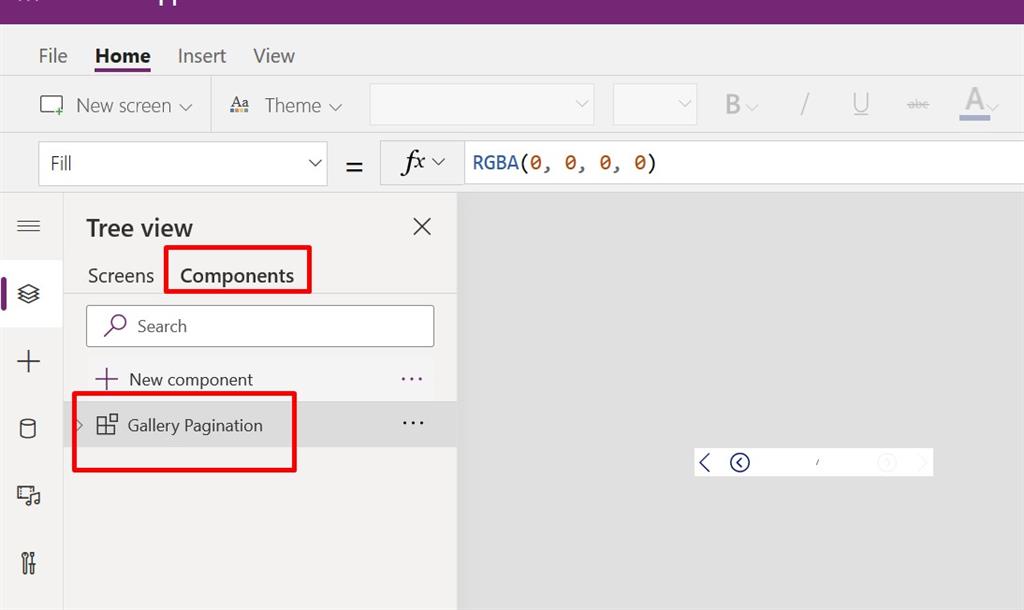This screenshot has height=610, width=1024.
Task: Open the fx formula dropdown
Action: [420, 162]
